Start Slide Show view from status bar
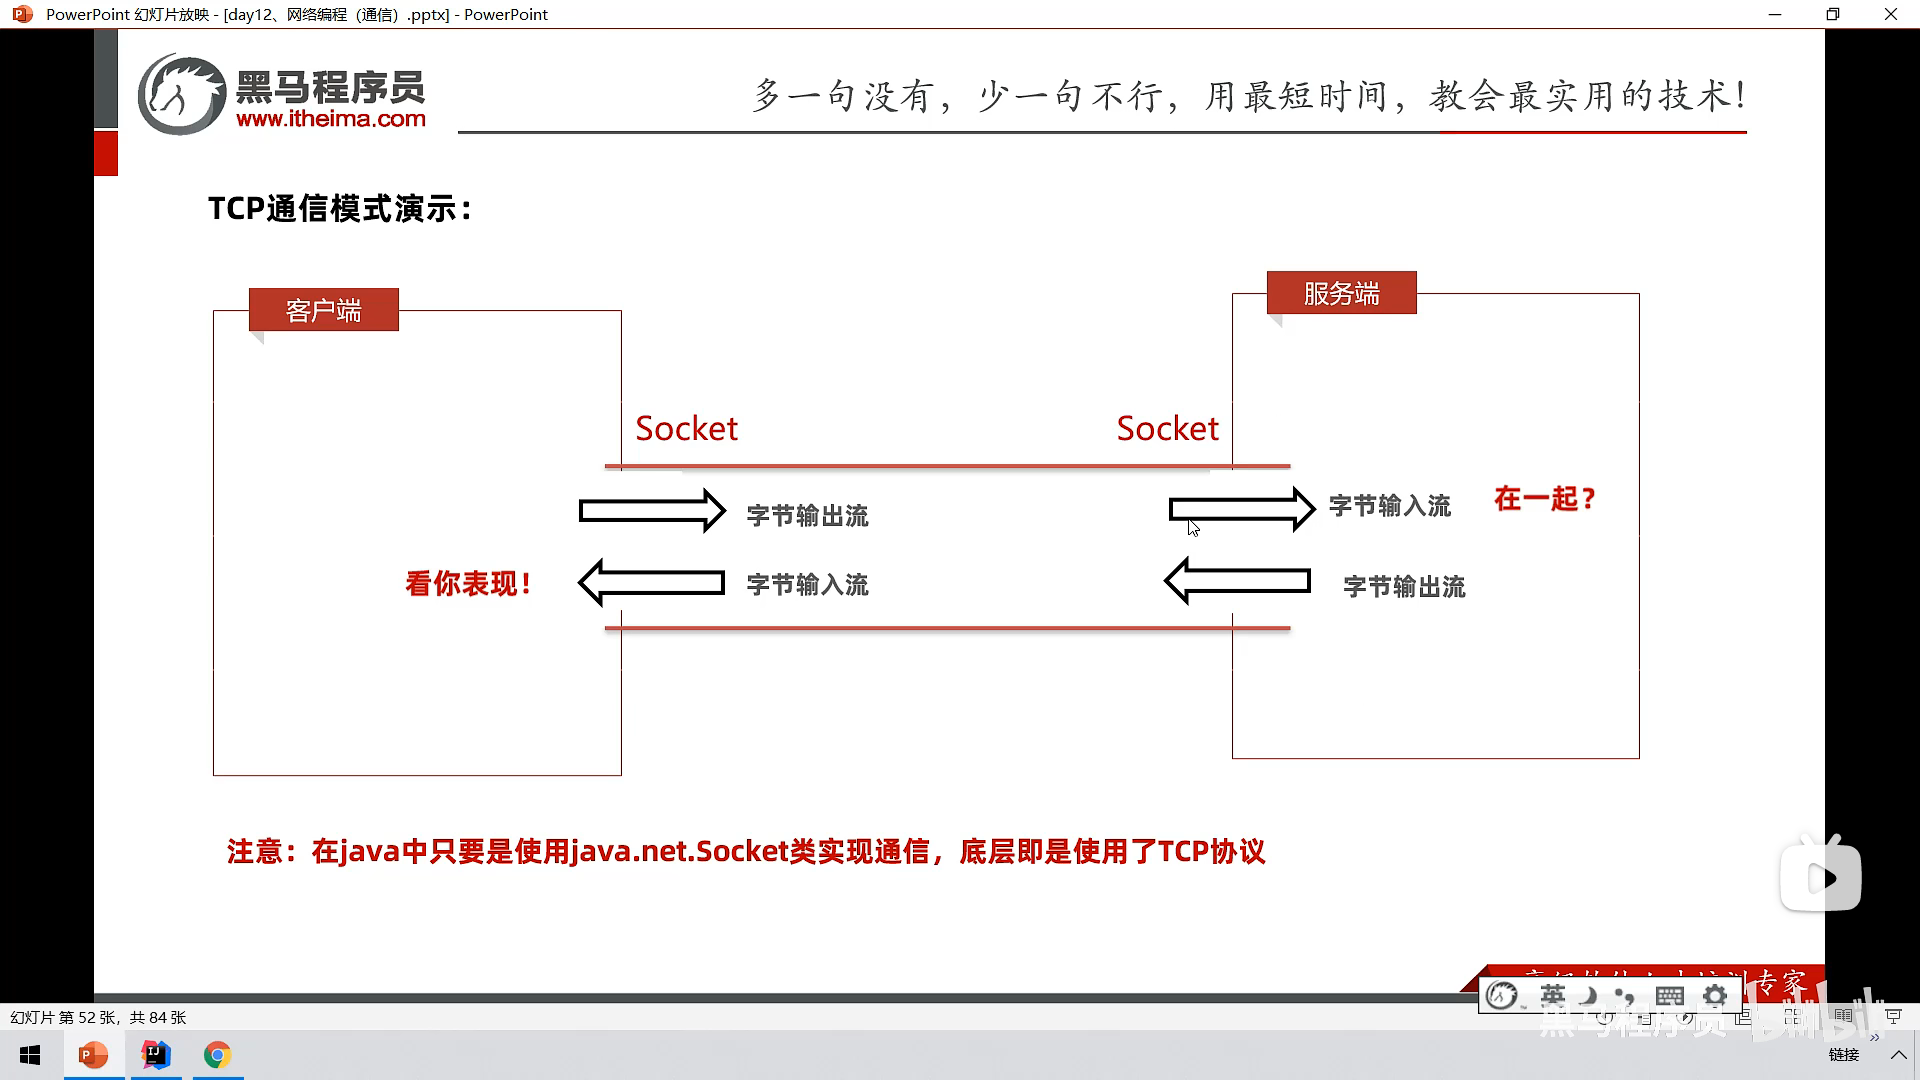 point(1893,1017)
